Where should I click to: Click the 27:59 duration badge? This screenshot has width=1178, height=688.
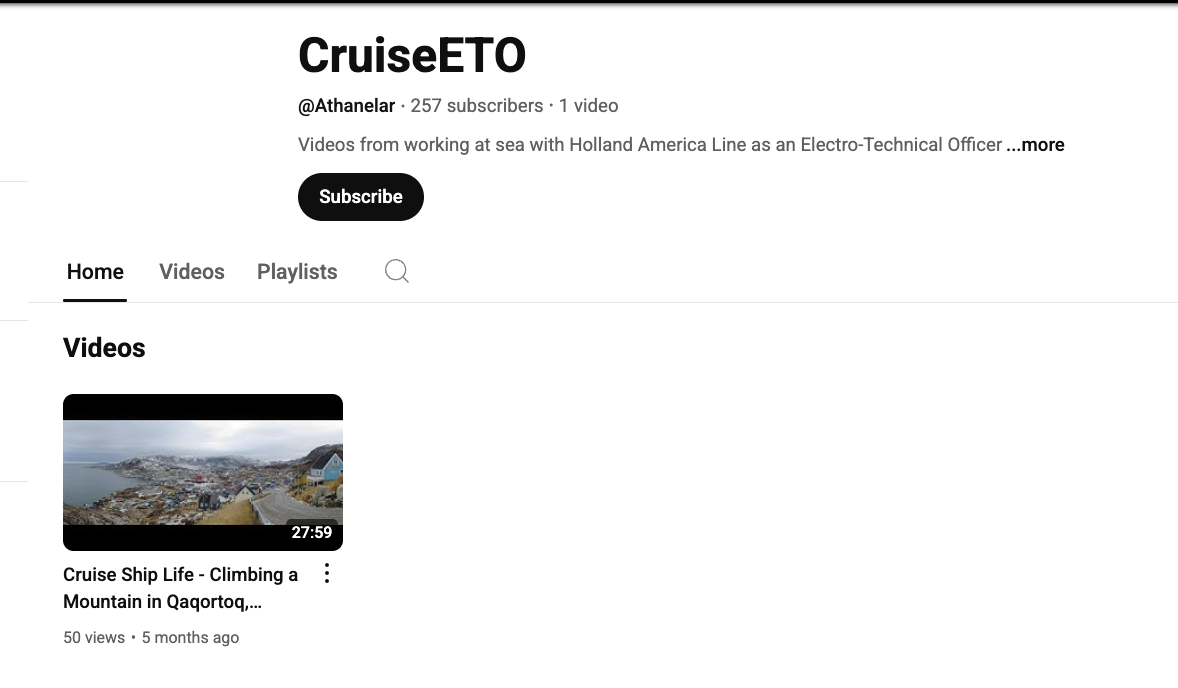(312, 533)
